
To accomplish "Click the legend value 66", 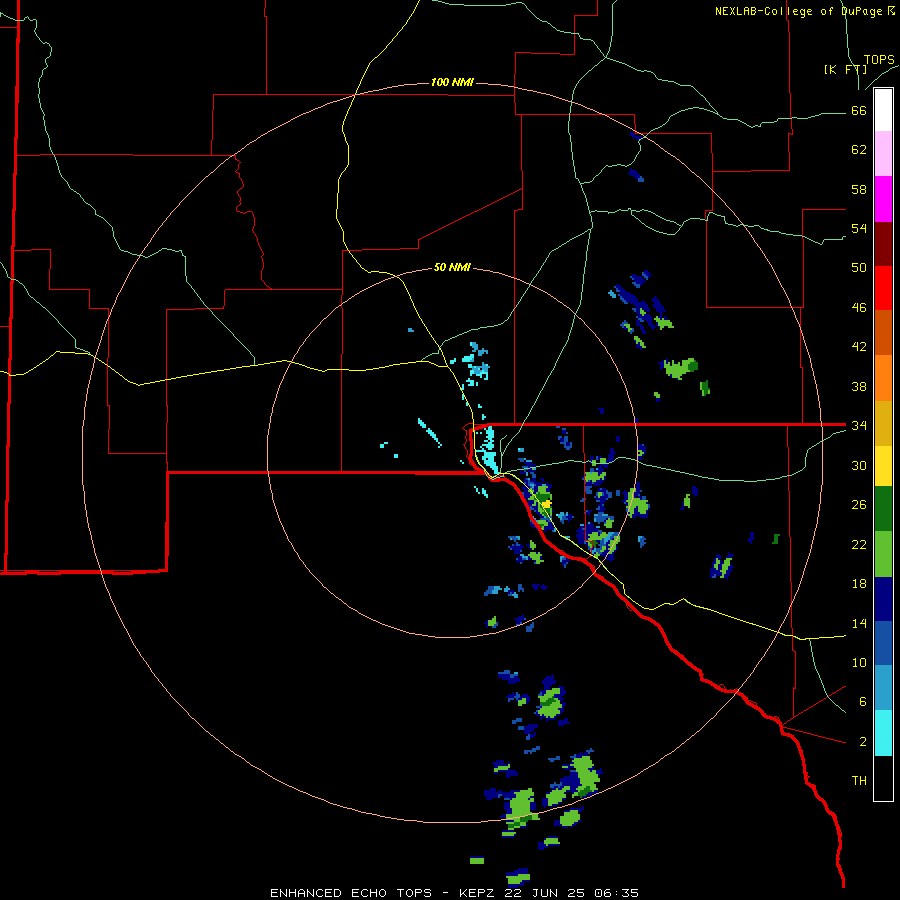I will (x=859, y=110).
